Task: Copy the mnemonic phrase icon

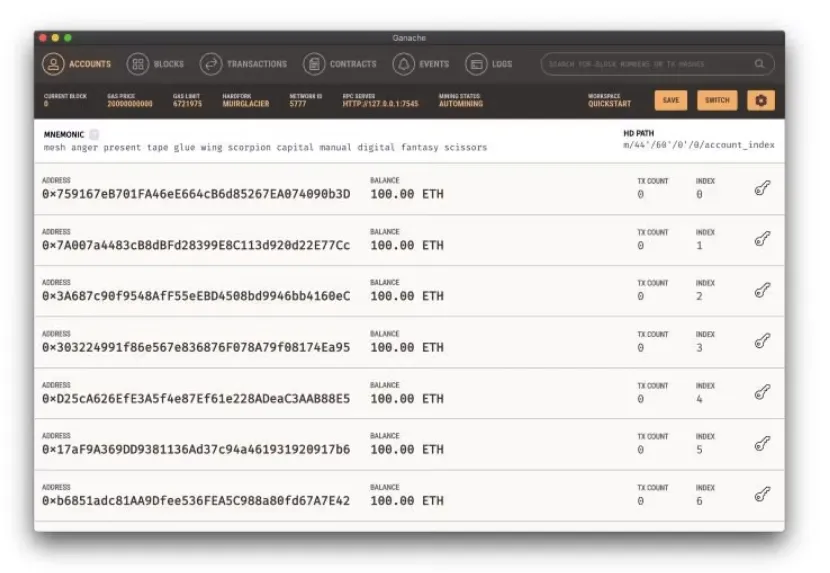Action: coord(94,135)
